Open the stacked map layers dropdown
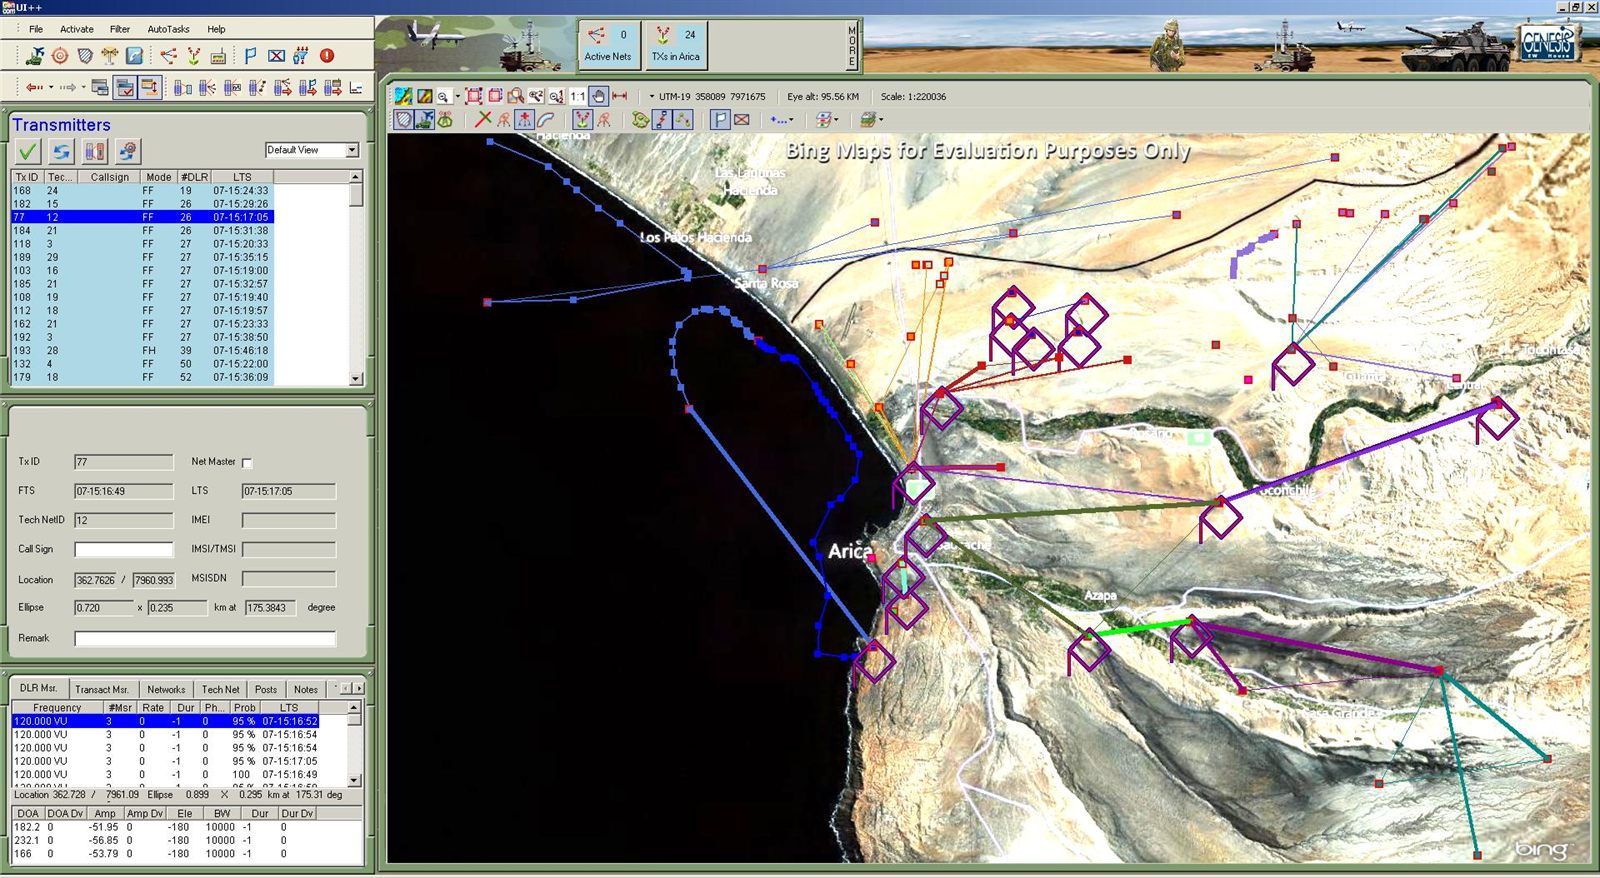 [x=836, y=119]
